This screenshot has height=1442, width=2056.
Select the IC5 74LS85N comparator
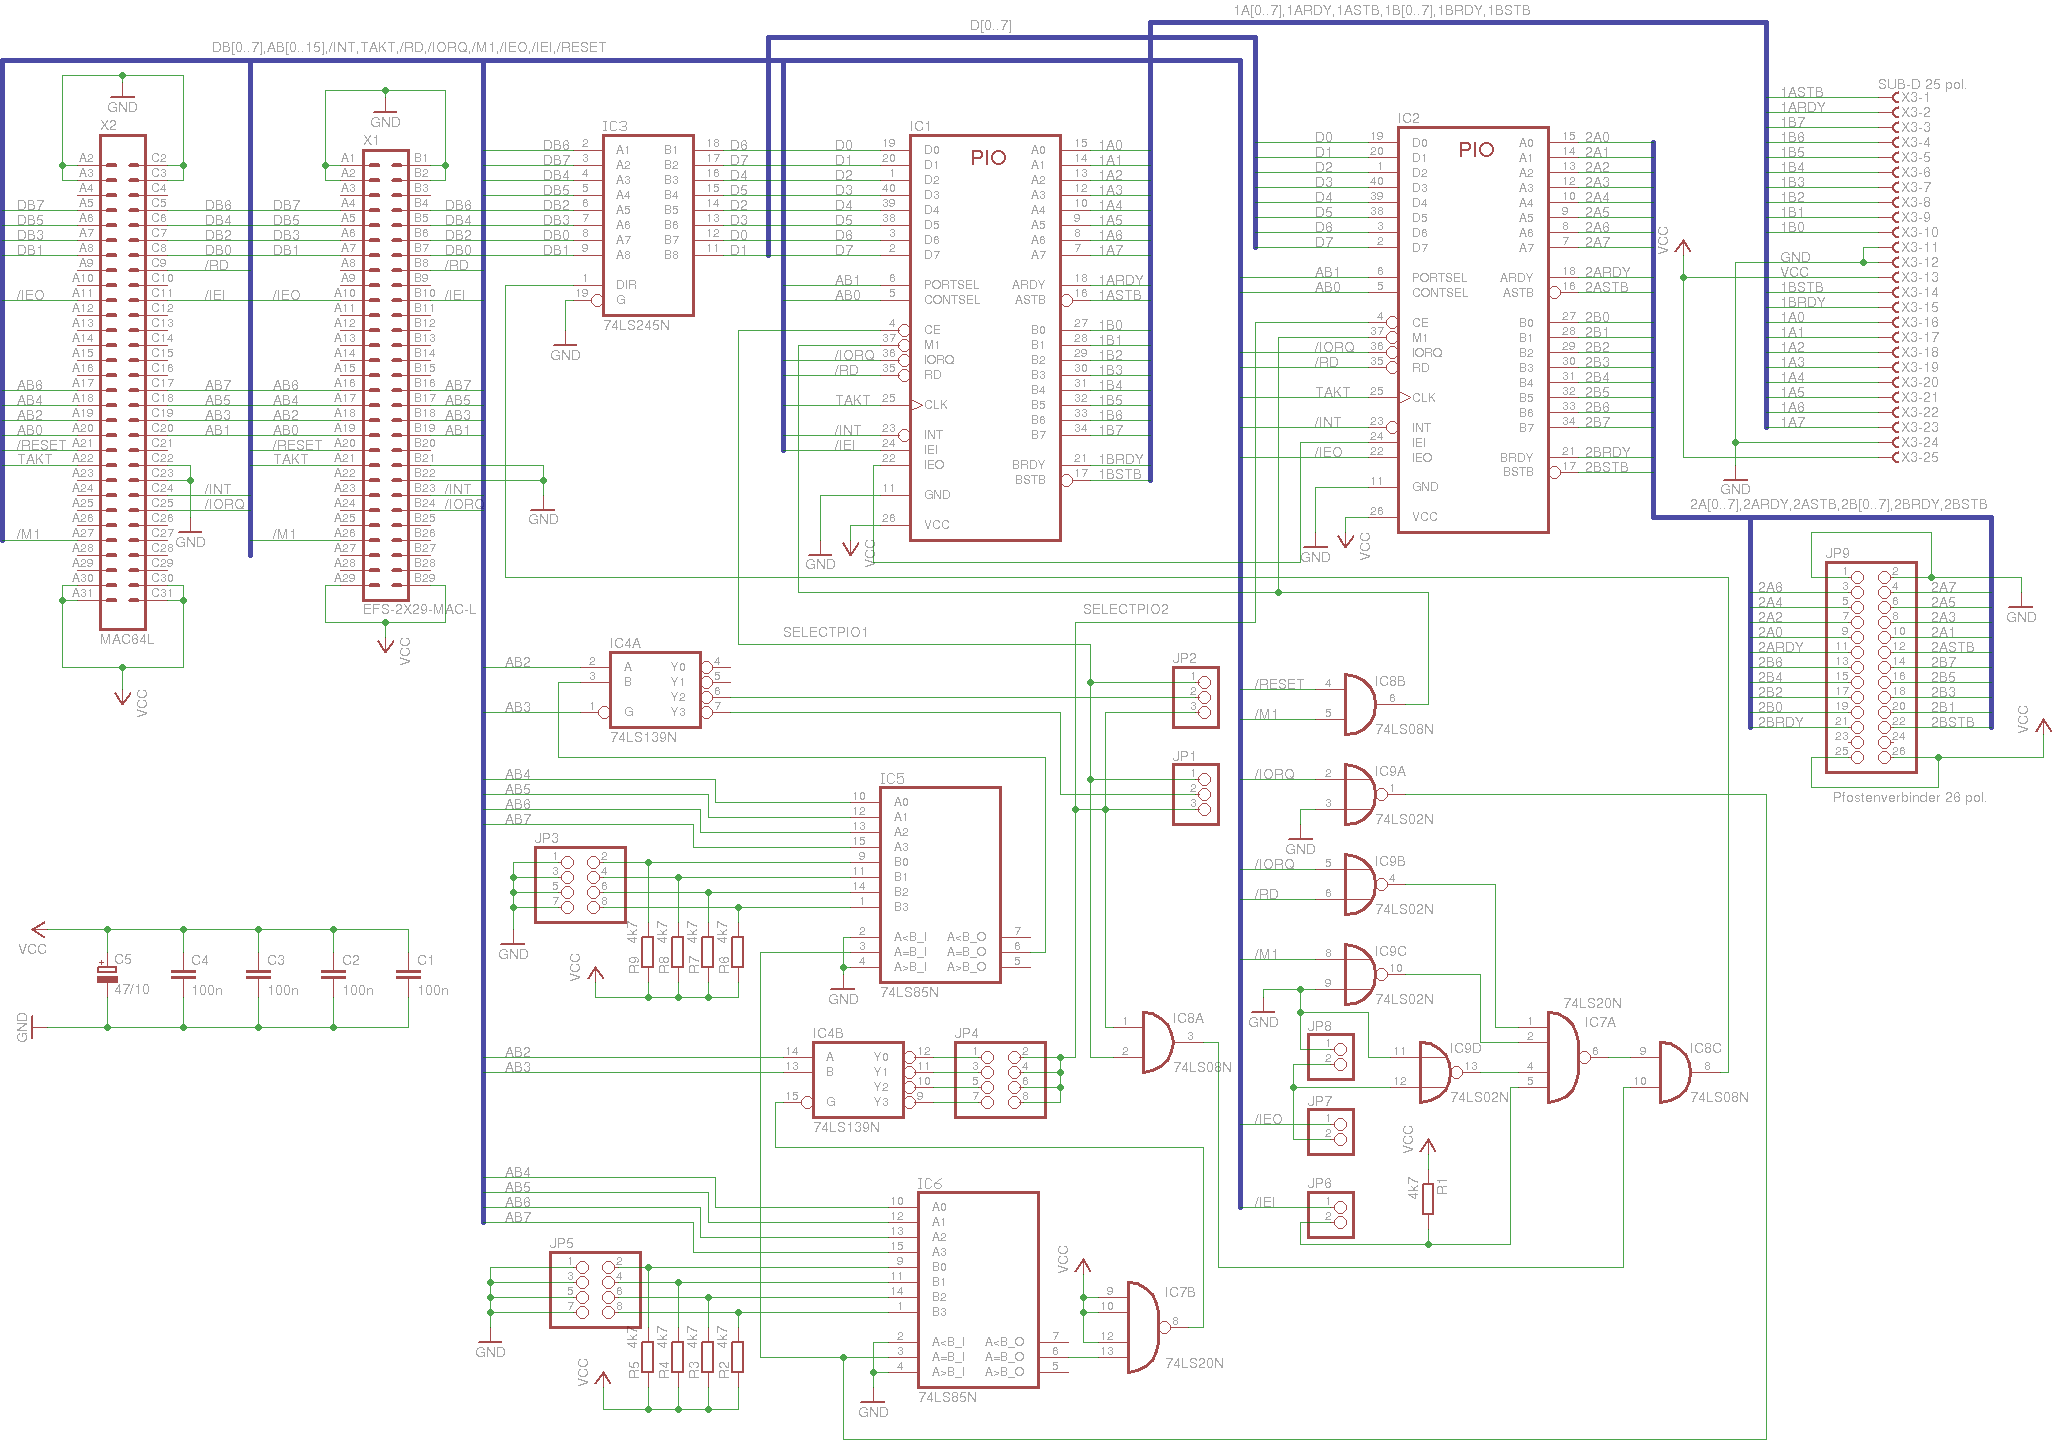[x=939, y=885]
